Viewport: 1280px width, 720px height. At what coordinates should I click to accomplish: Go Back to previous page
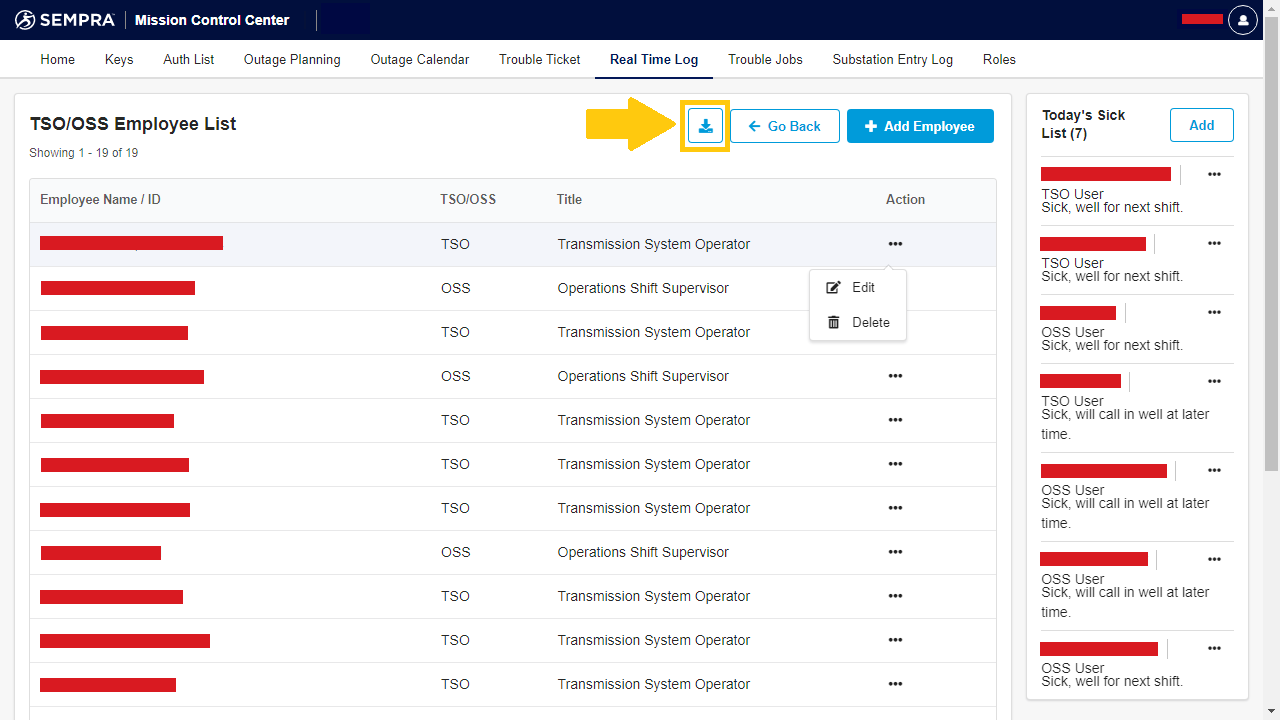pos(784,126)
